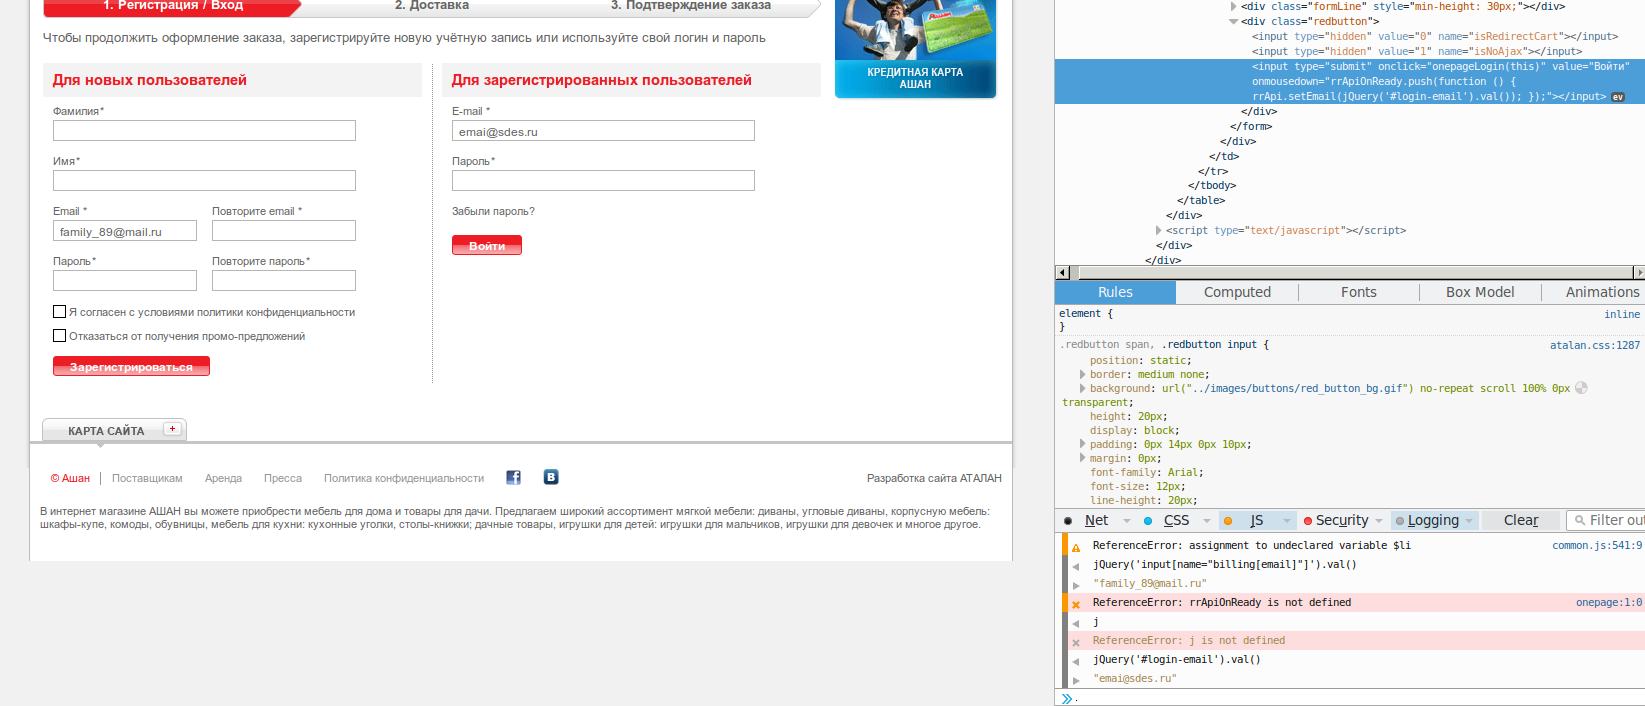
Task: Click the error X icon for rrApiOnReady
Action: pyautogui.click(x=1076, y=604)
